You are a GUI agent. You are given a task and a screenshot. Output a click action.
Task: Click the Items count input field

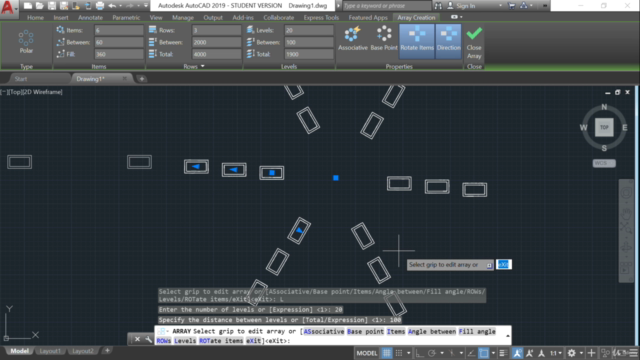click(x=119, y=30)
